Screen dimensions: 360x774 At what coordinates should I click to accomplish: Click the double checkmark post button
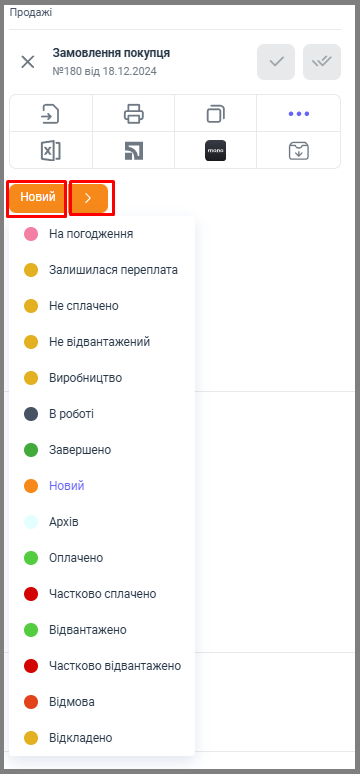point(322,62)
